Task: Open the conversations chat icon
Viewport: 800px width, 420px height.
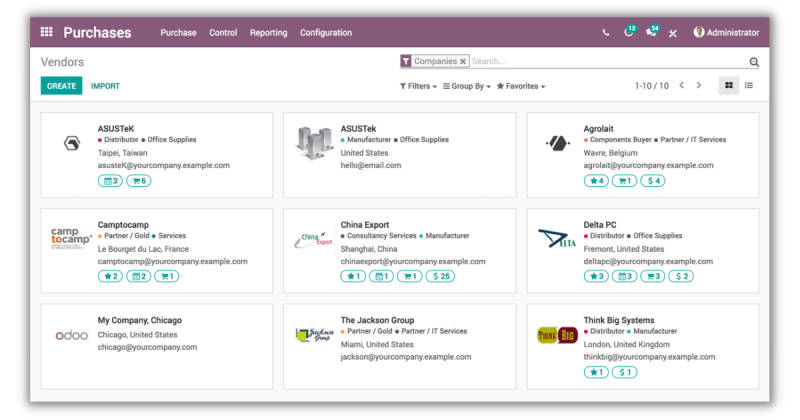Action: [x=652, y=32]
